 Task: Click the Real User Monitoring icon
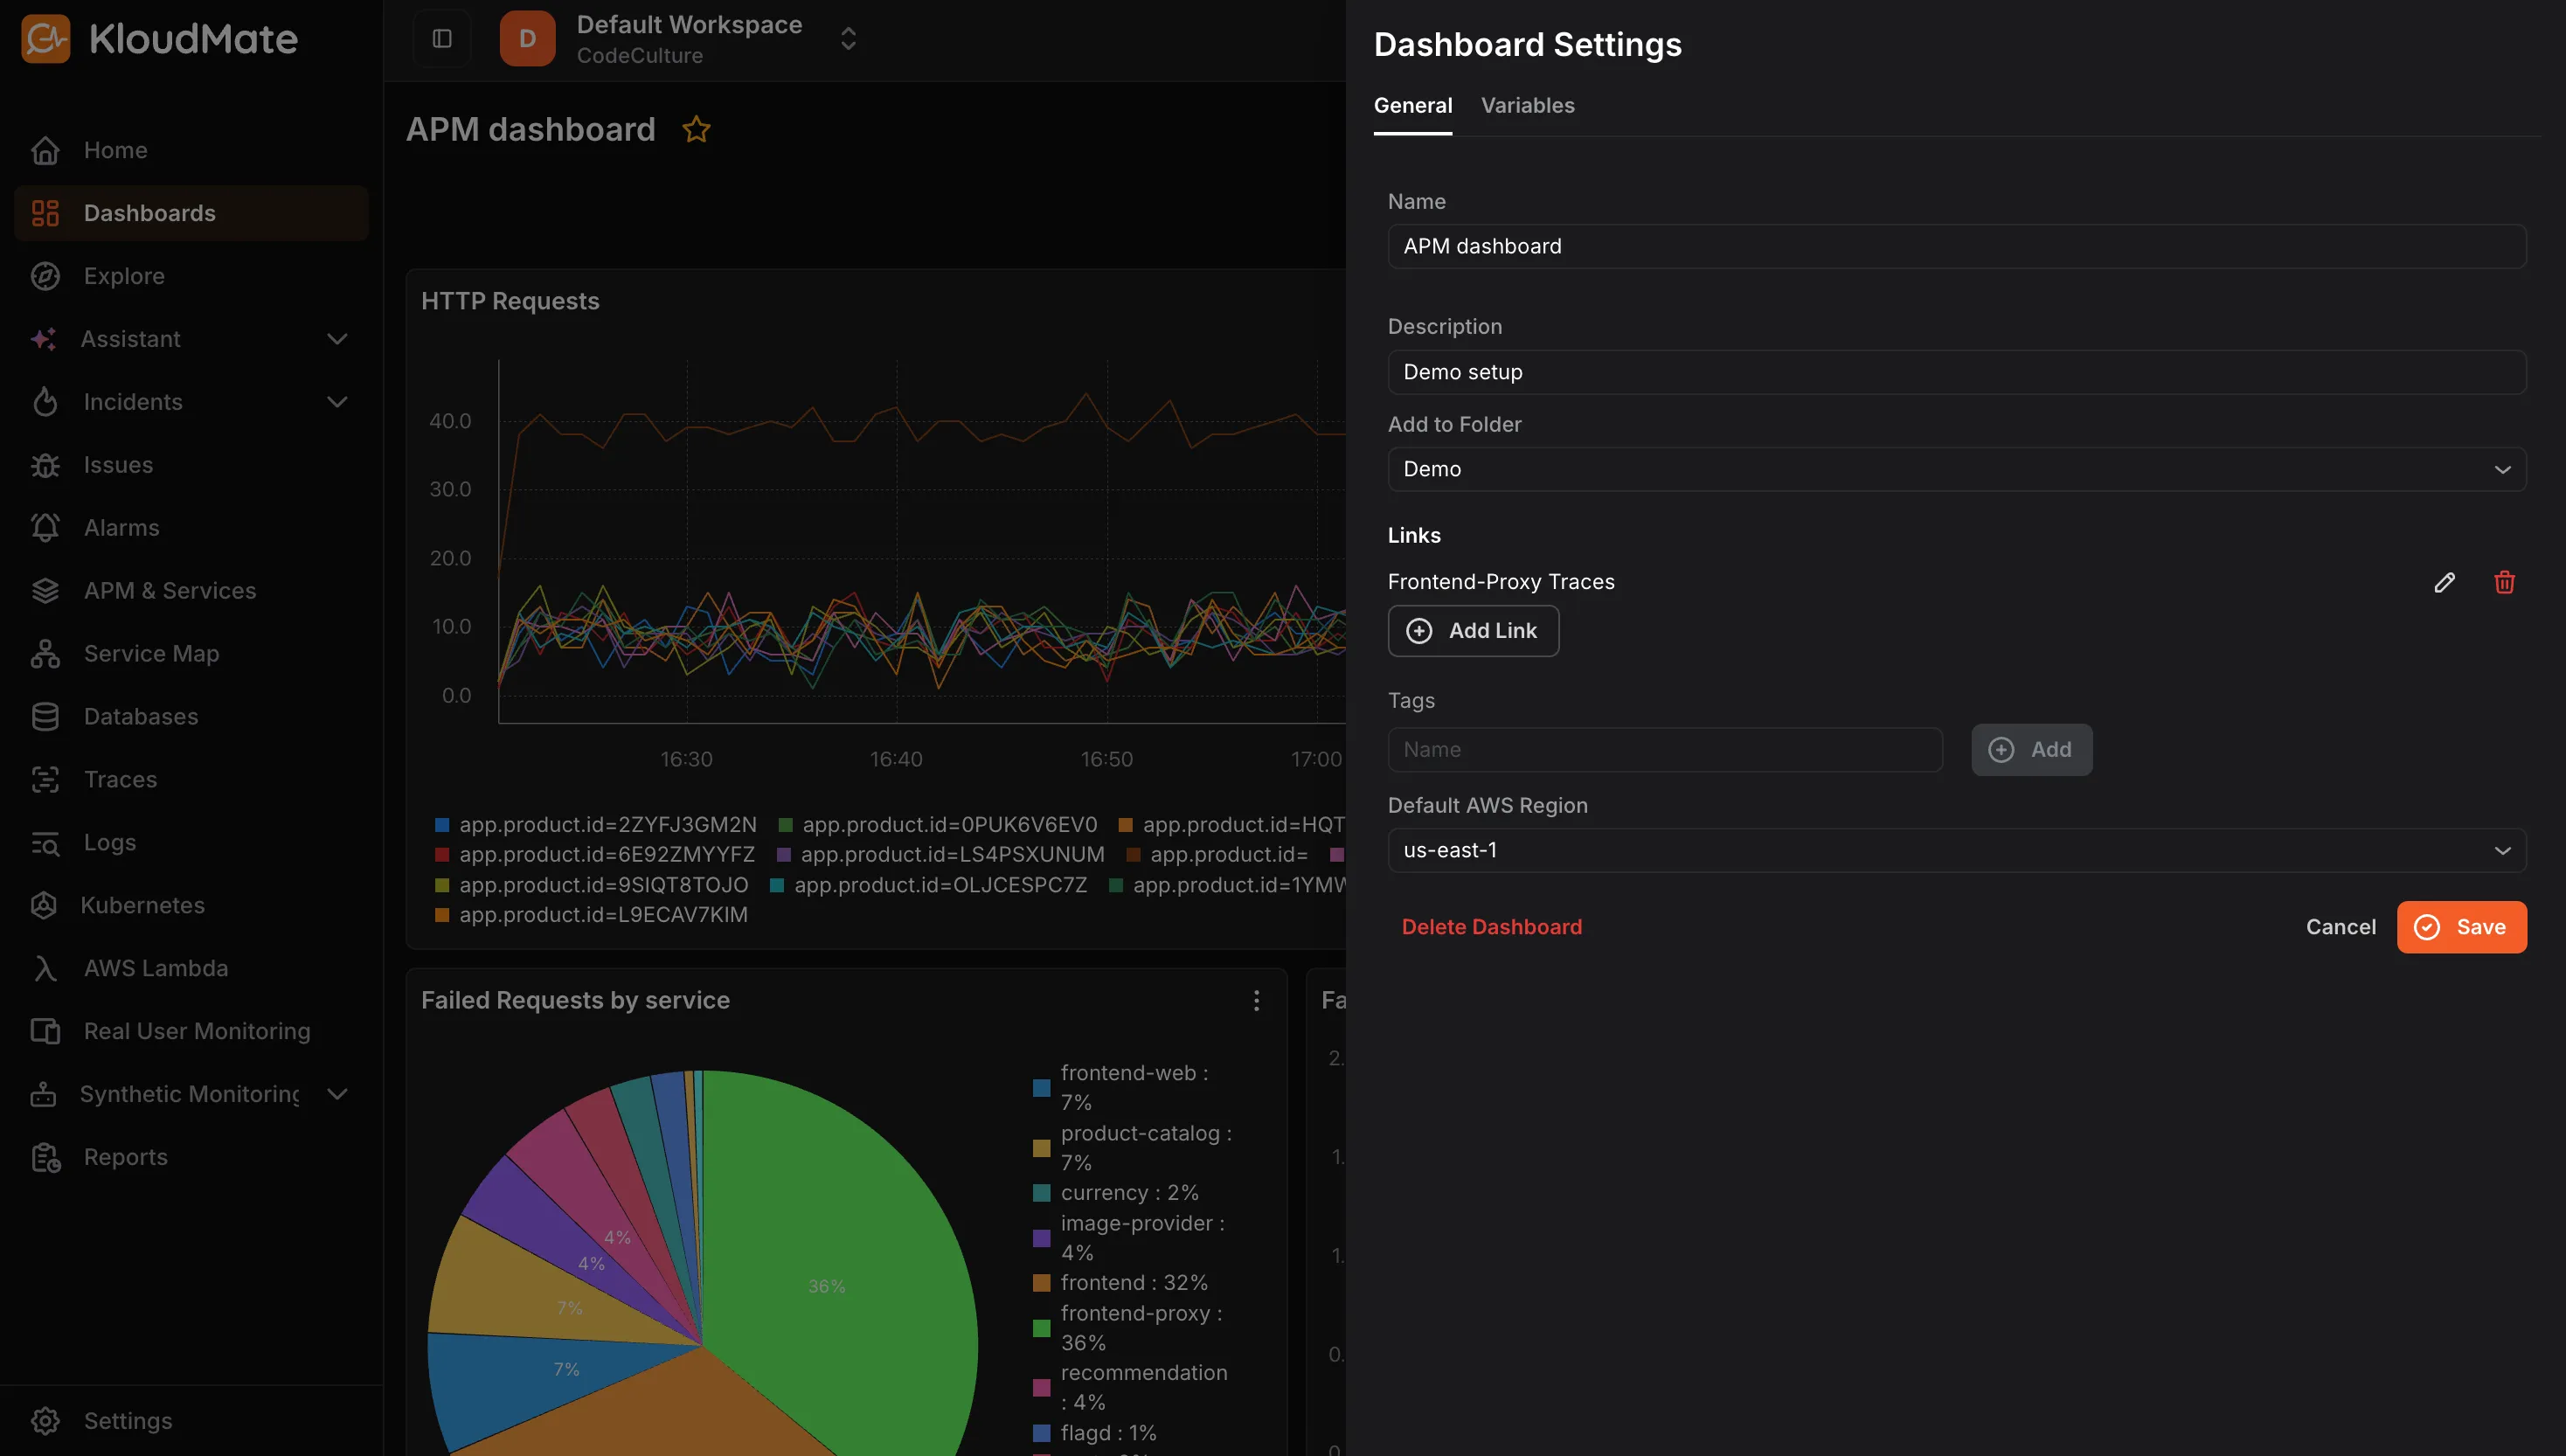45,1031
